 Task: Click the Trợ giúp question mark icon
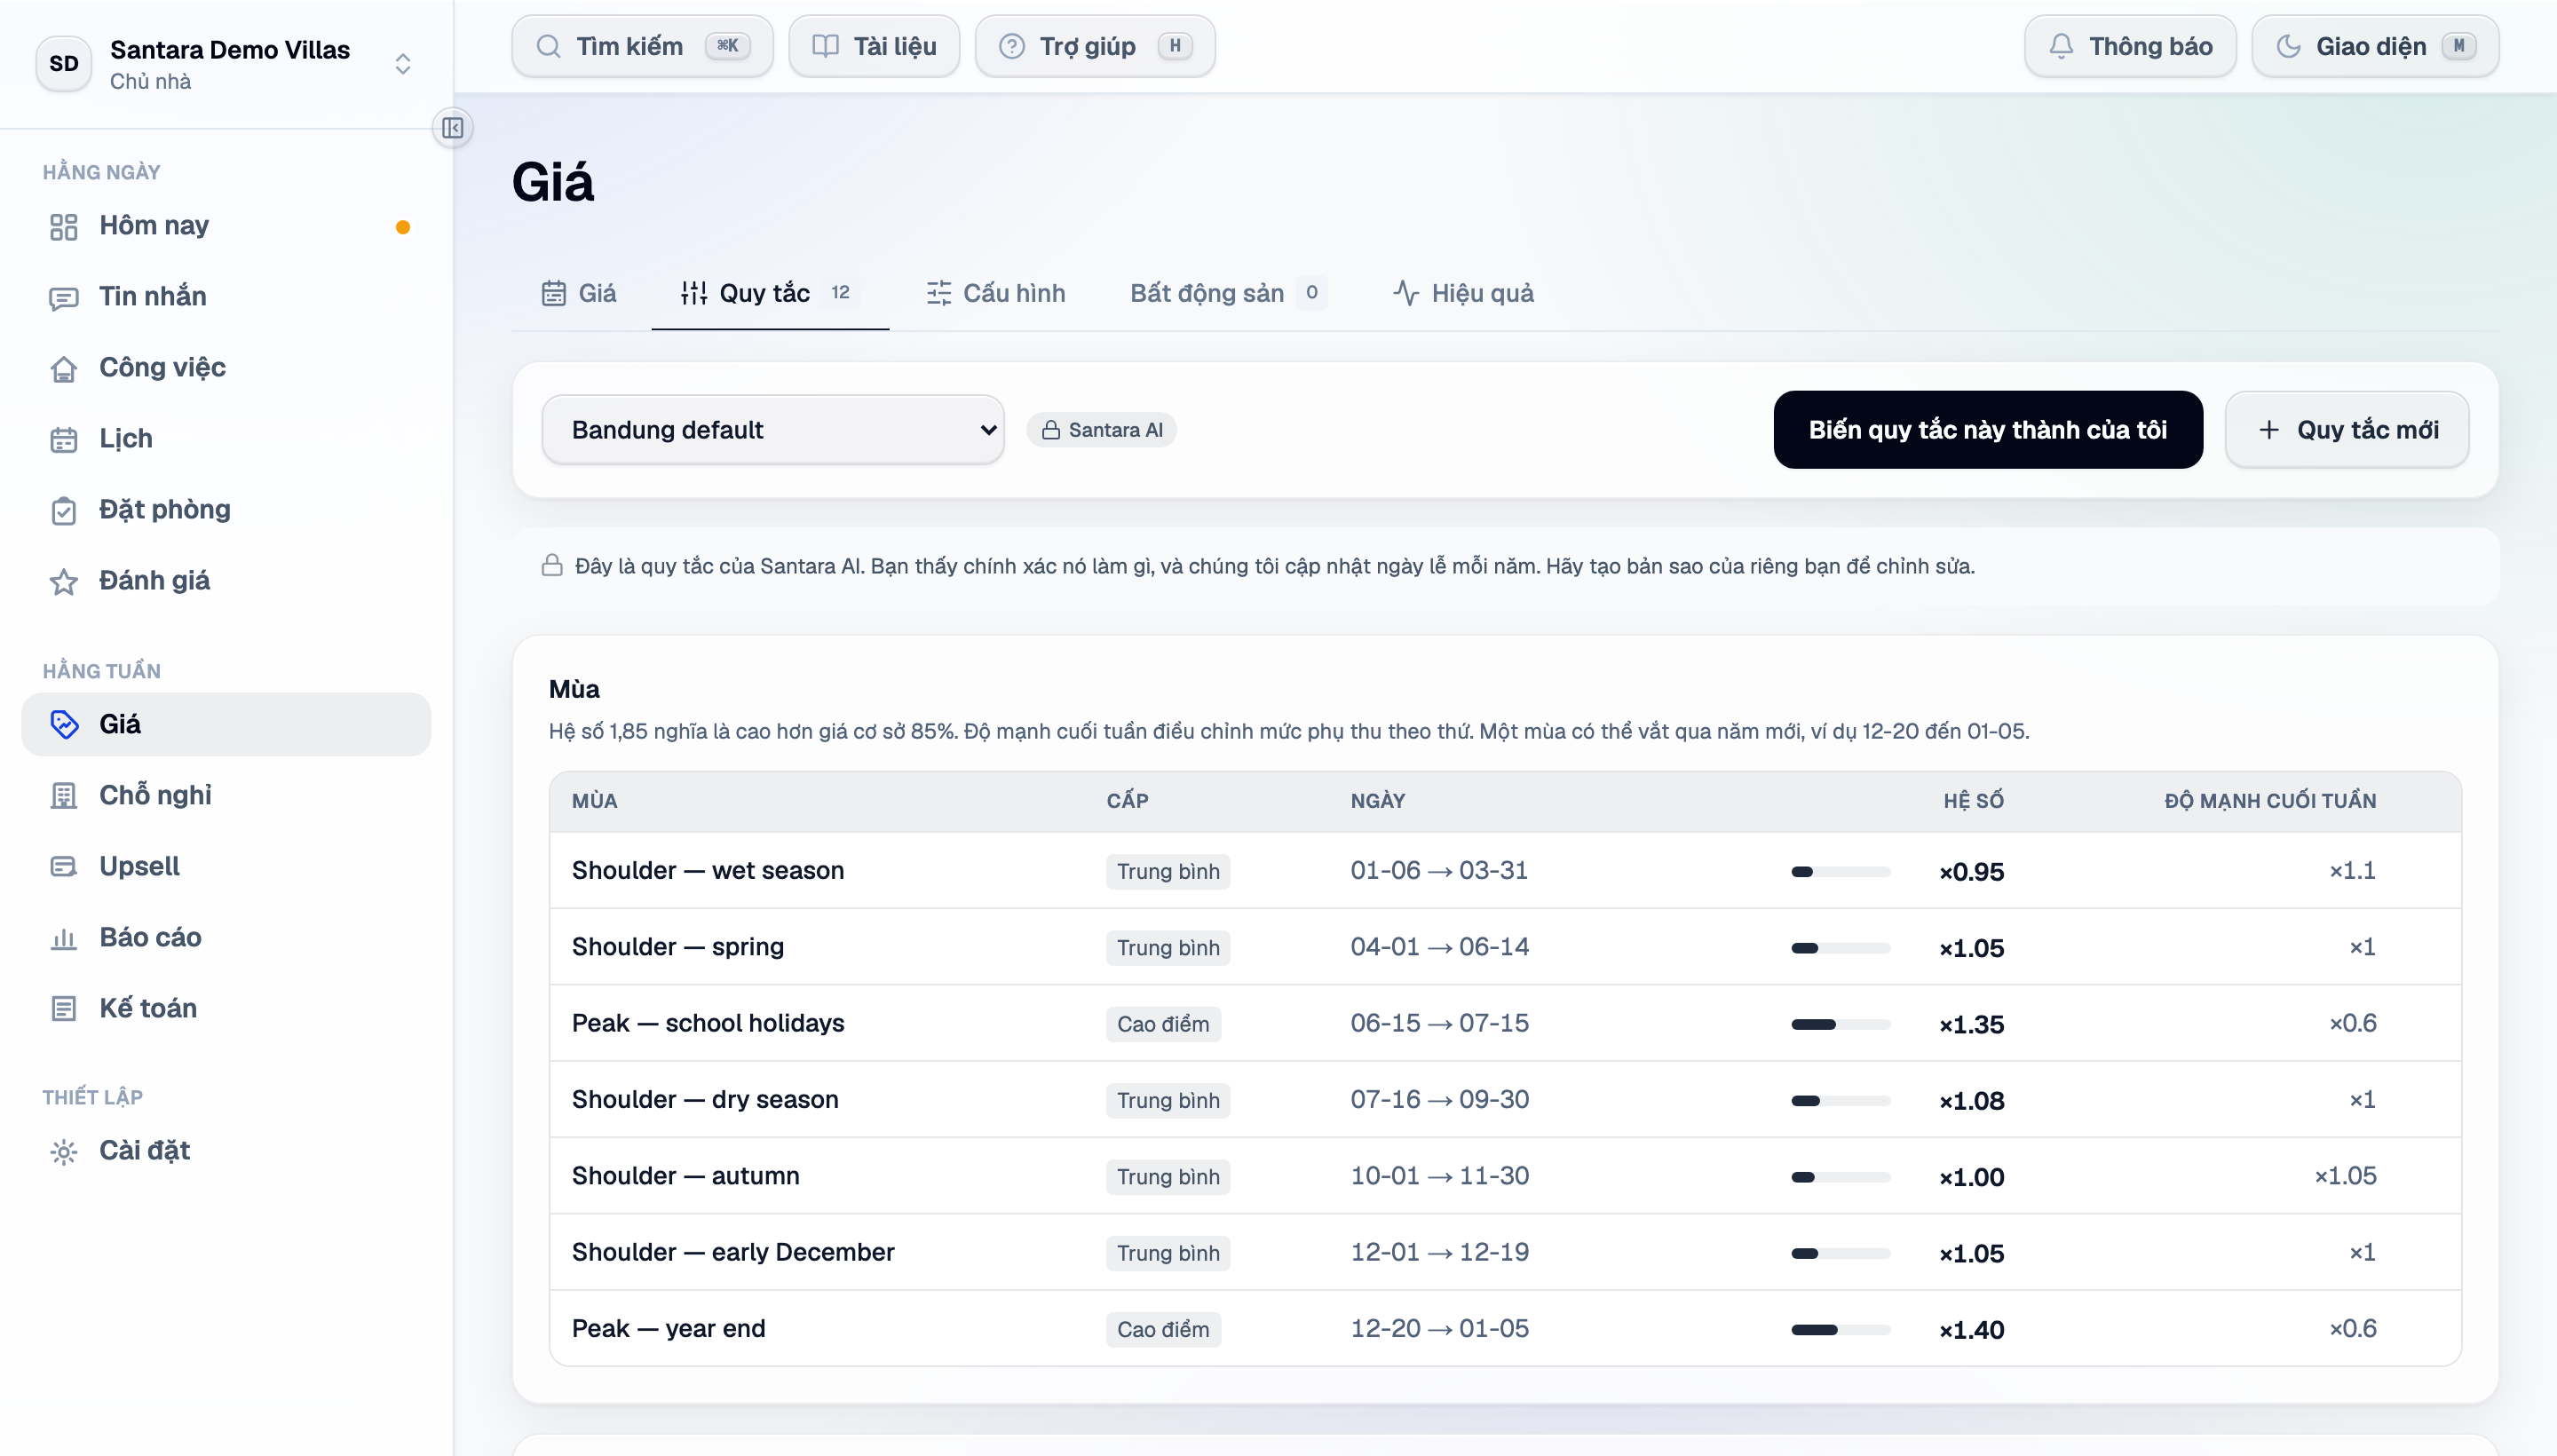(x=1011, y=46)
